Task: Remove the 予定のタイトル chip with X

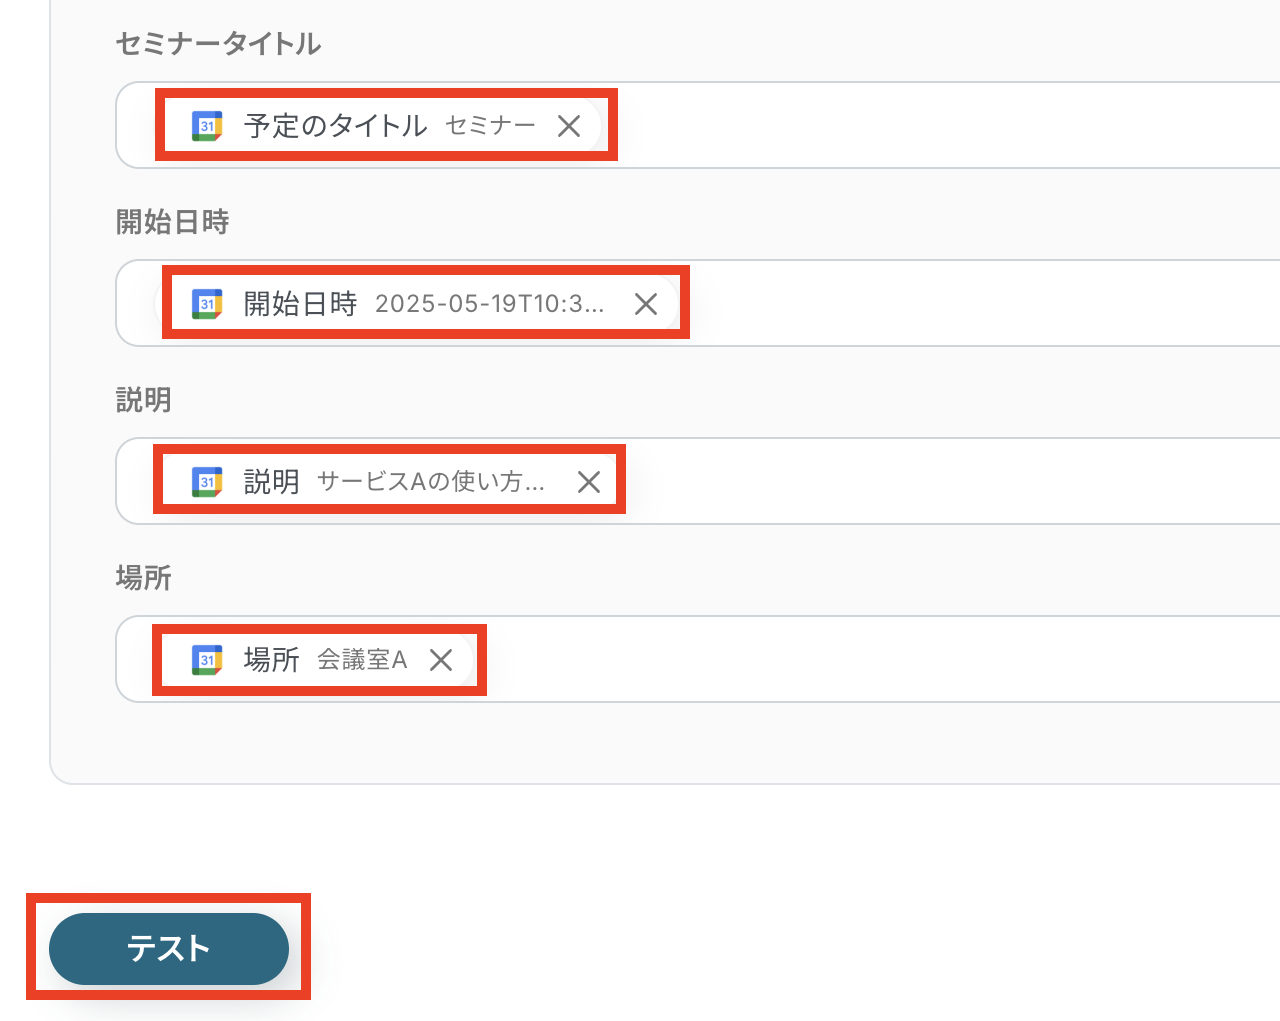Action: pos(569,126)
